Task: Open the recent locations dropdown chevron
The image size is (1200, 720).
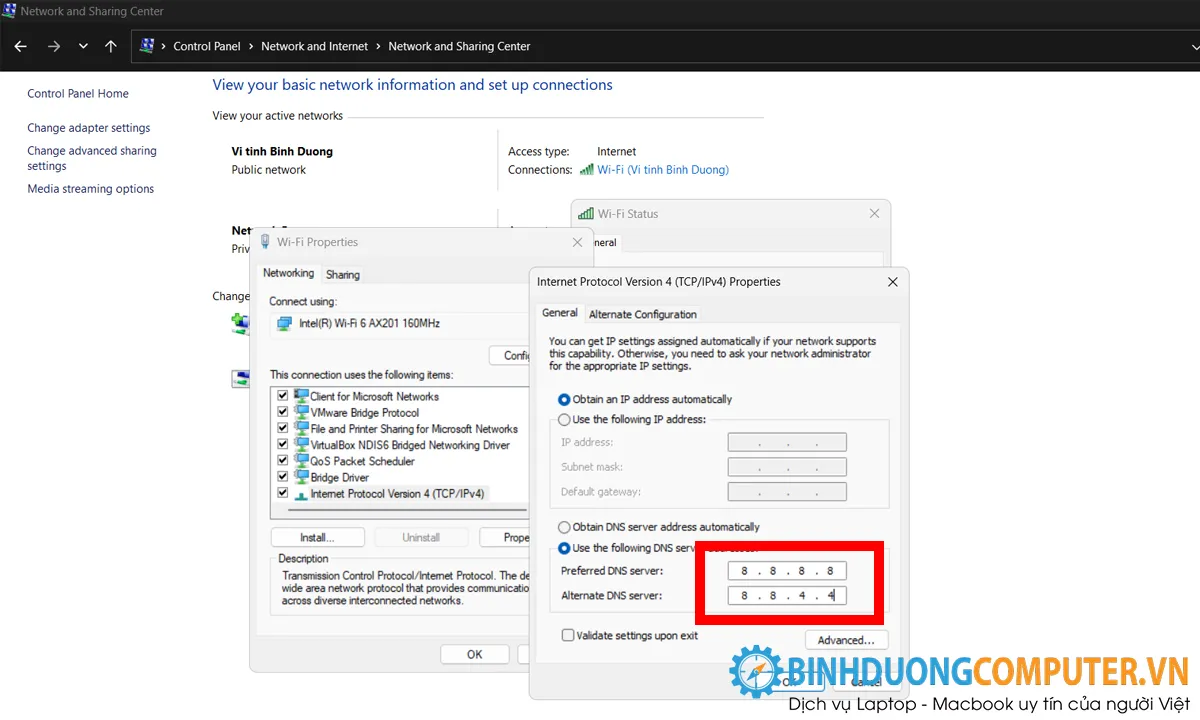Action: pos(83,46)
